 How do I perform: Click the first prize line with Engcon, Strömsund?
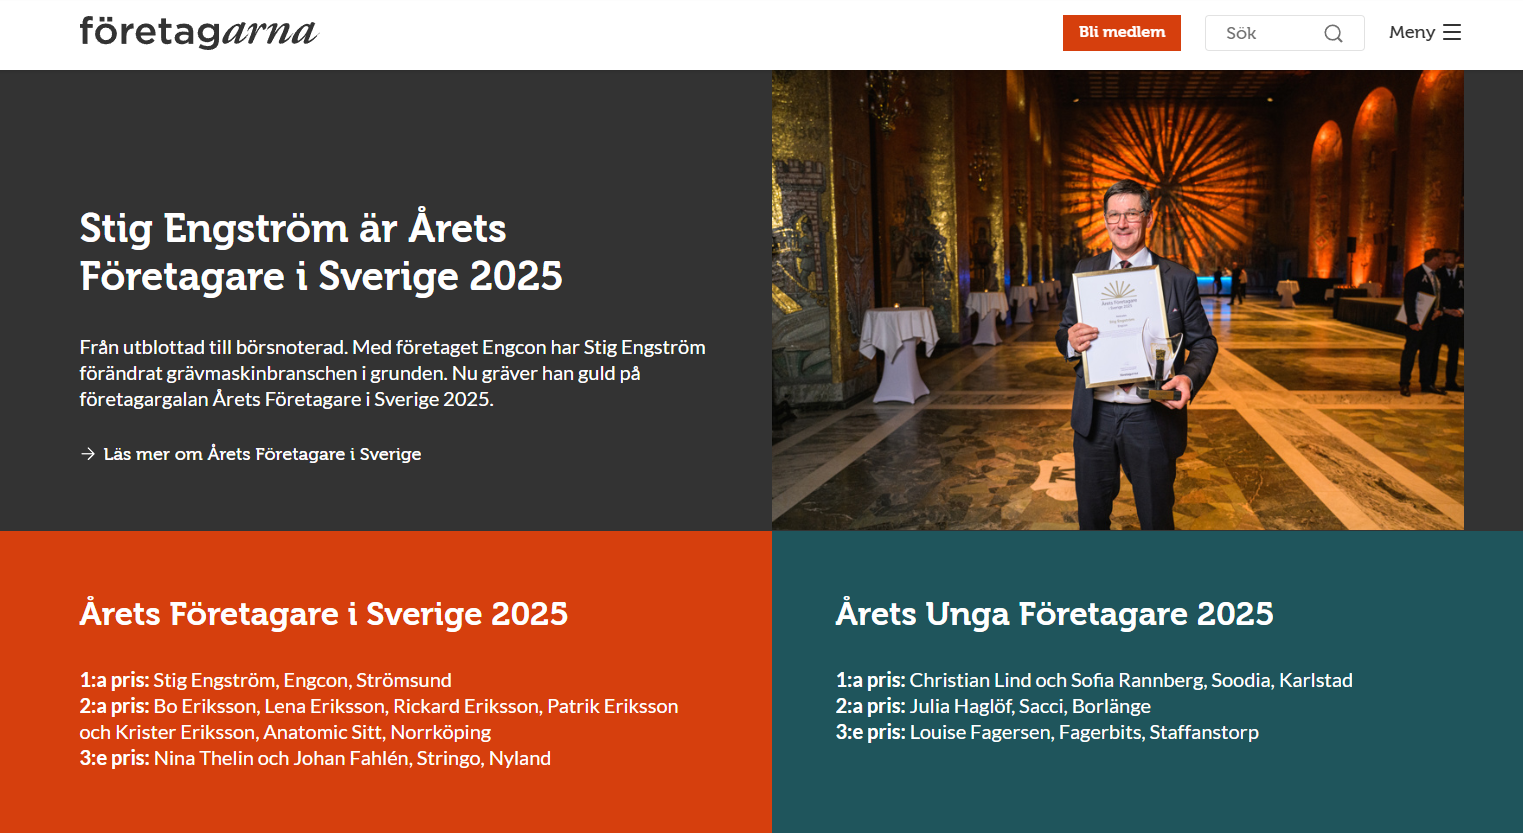[x=266, y=680]
